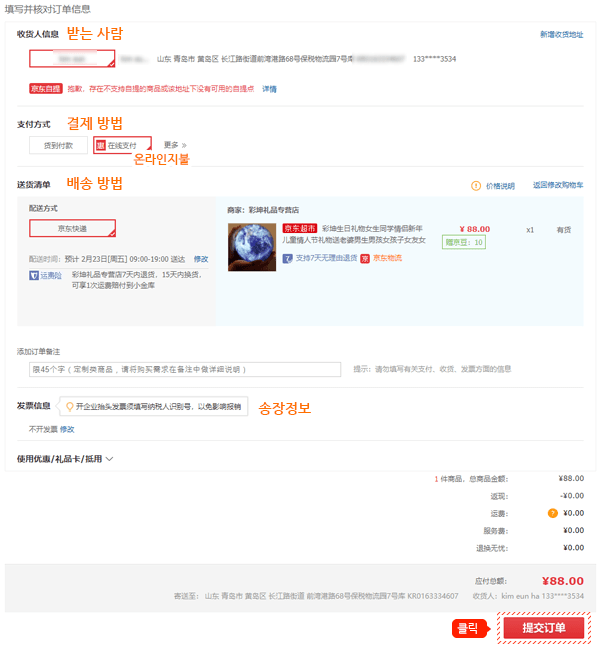The image size is (600, 653).
Task: Click 返回修改购物车 to edit the cart
Action: (x=558, y=185)
